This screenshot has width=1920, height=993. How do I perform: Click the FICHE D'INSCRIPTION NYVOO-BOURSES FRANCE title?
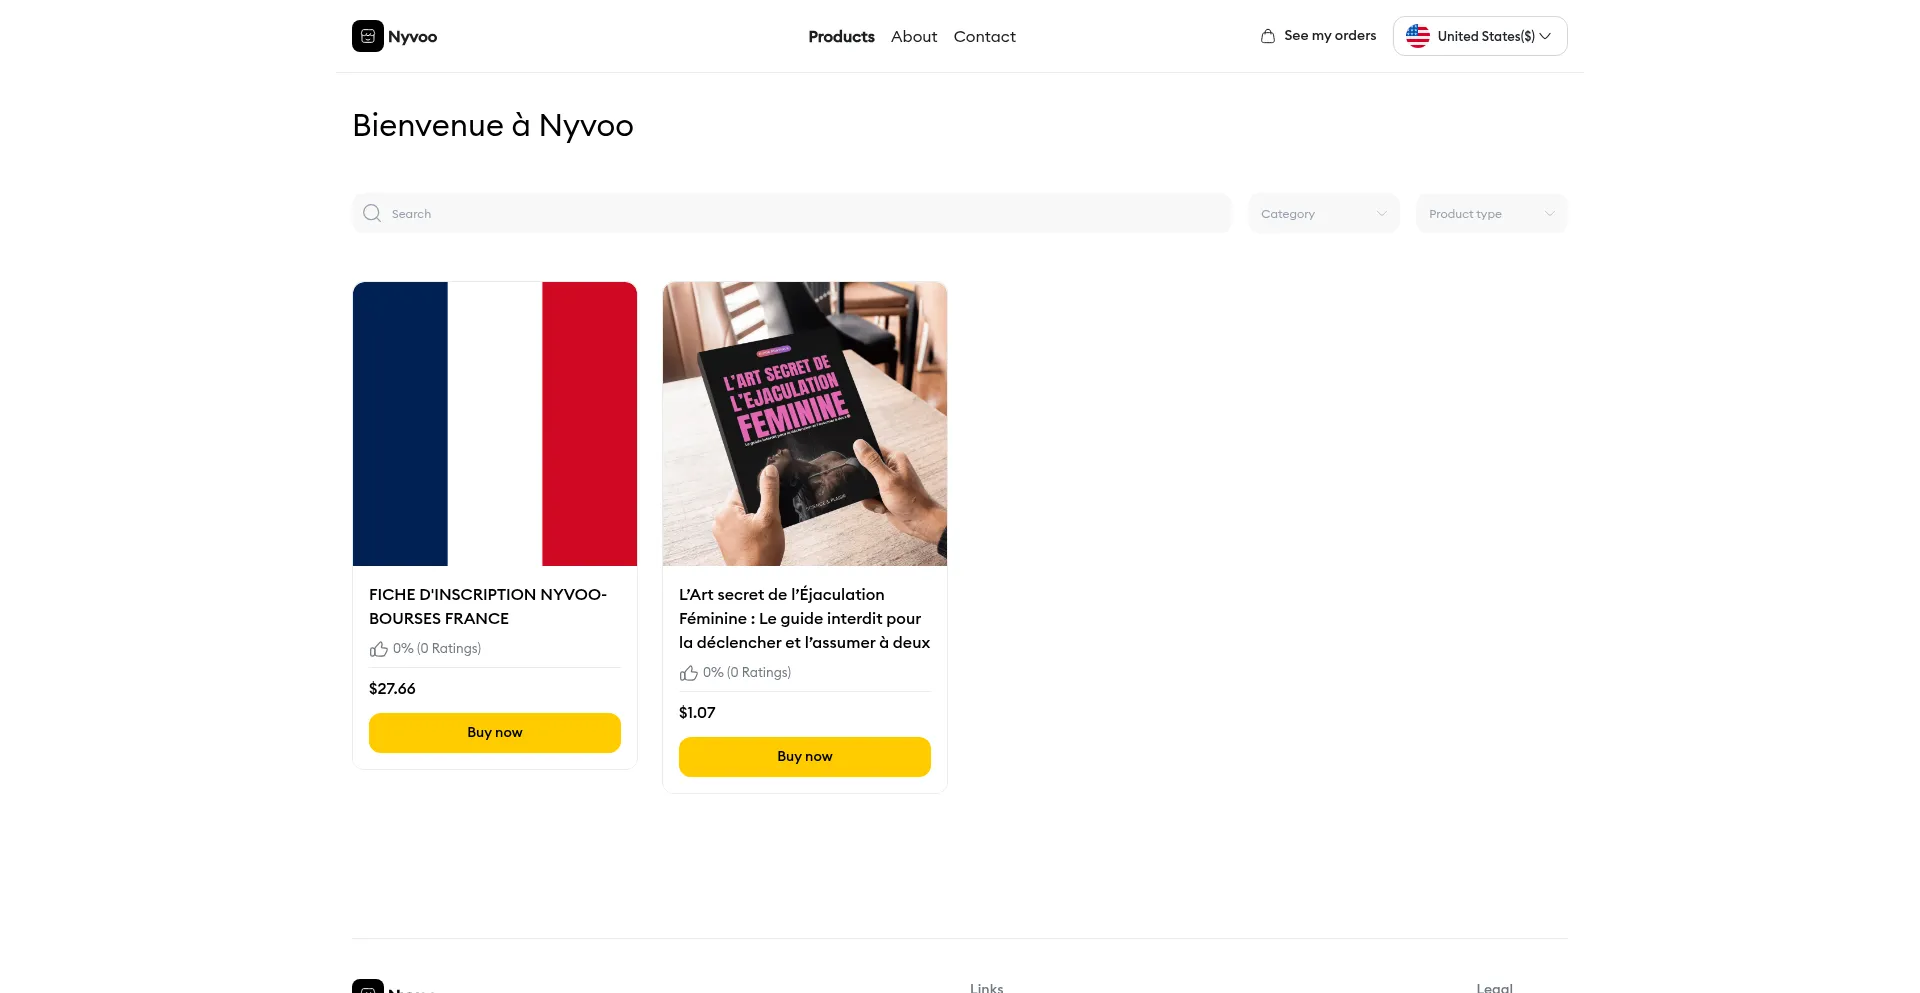coord(488,606)
